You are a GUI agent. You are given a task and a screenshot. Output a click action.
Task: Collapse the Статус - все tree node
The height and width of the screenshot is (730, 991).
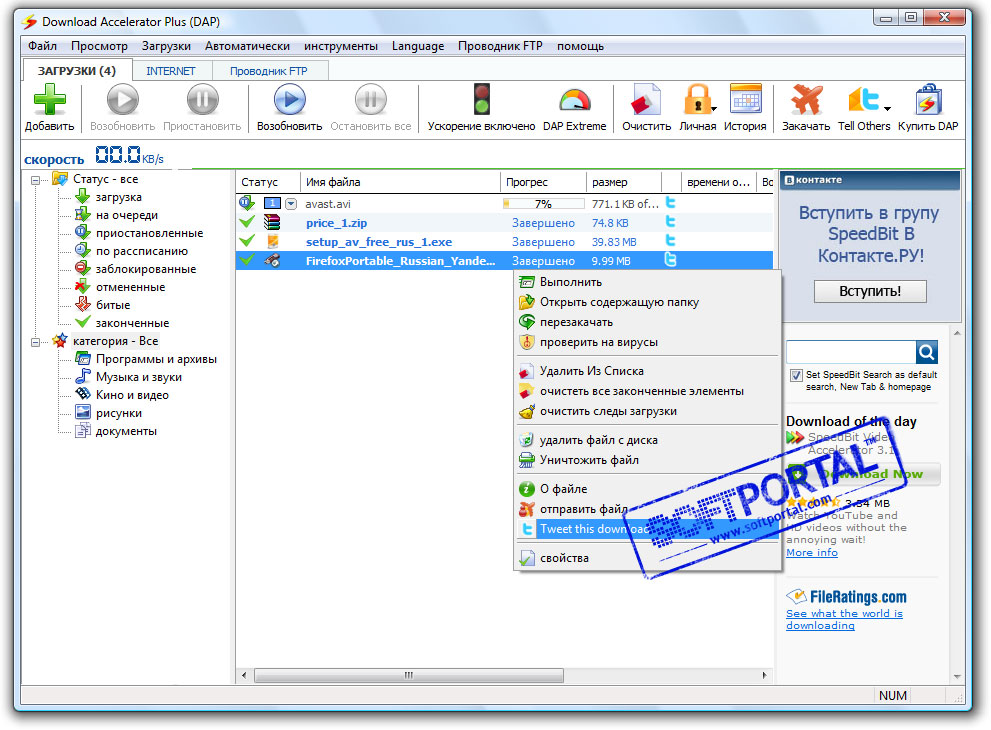click(x=35, y=179)
